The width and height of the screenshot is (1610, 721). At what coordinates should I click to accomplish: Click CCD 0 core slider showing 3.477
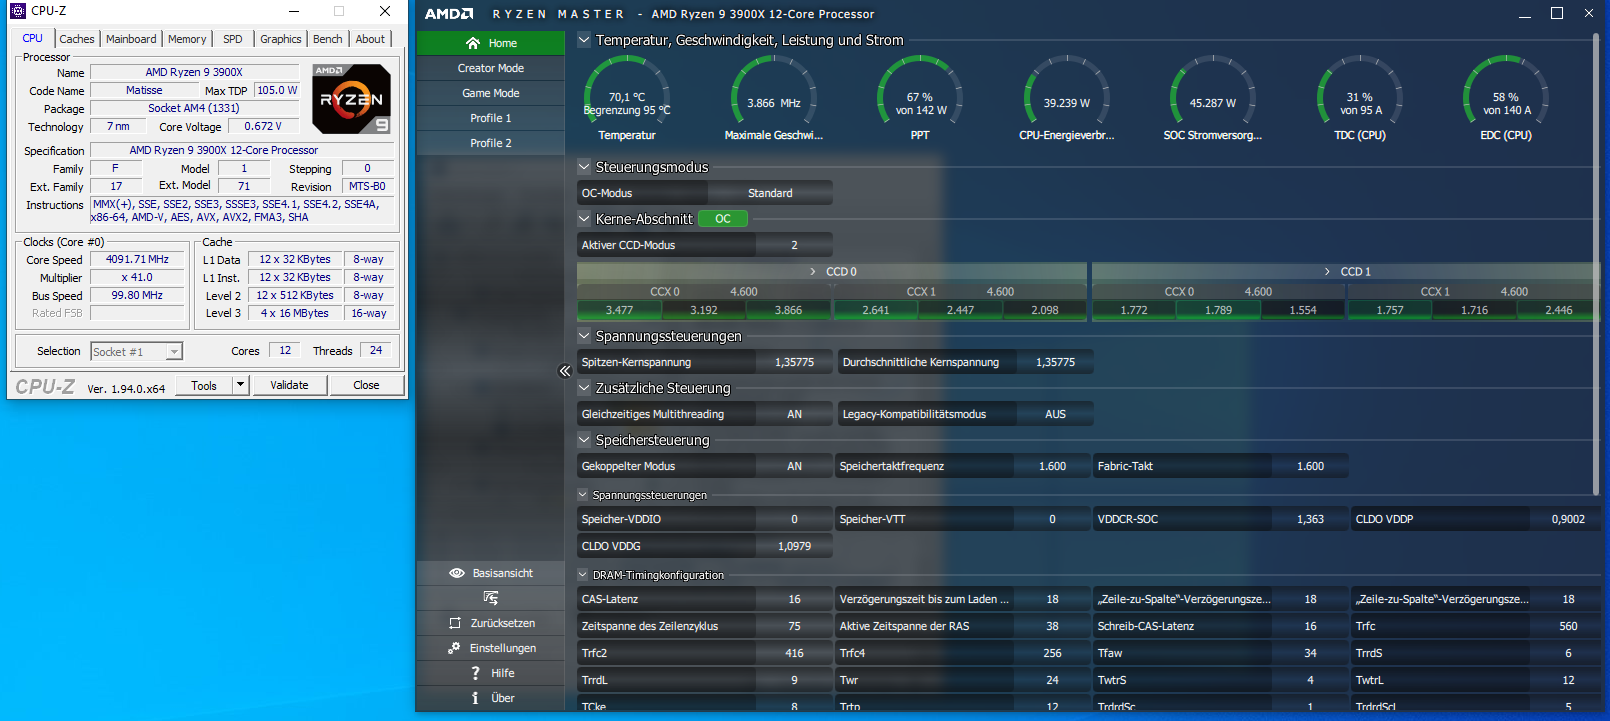pyautogui.click(x=619, y=310)
